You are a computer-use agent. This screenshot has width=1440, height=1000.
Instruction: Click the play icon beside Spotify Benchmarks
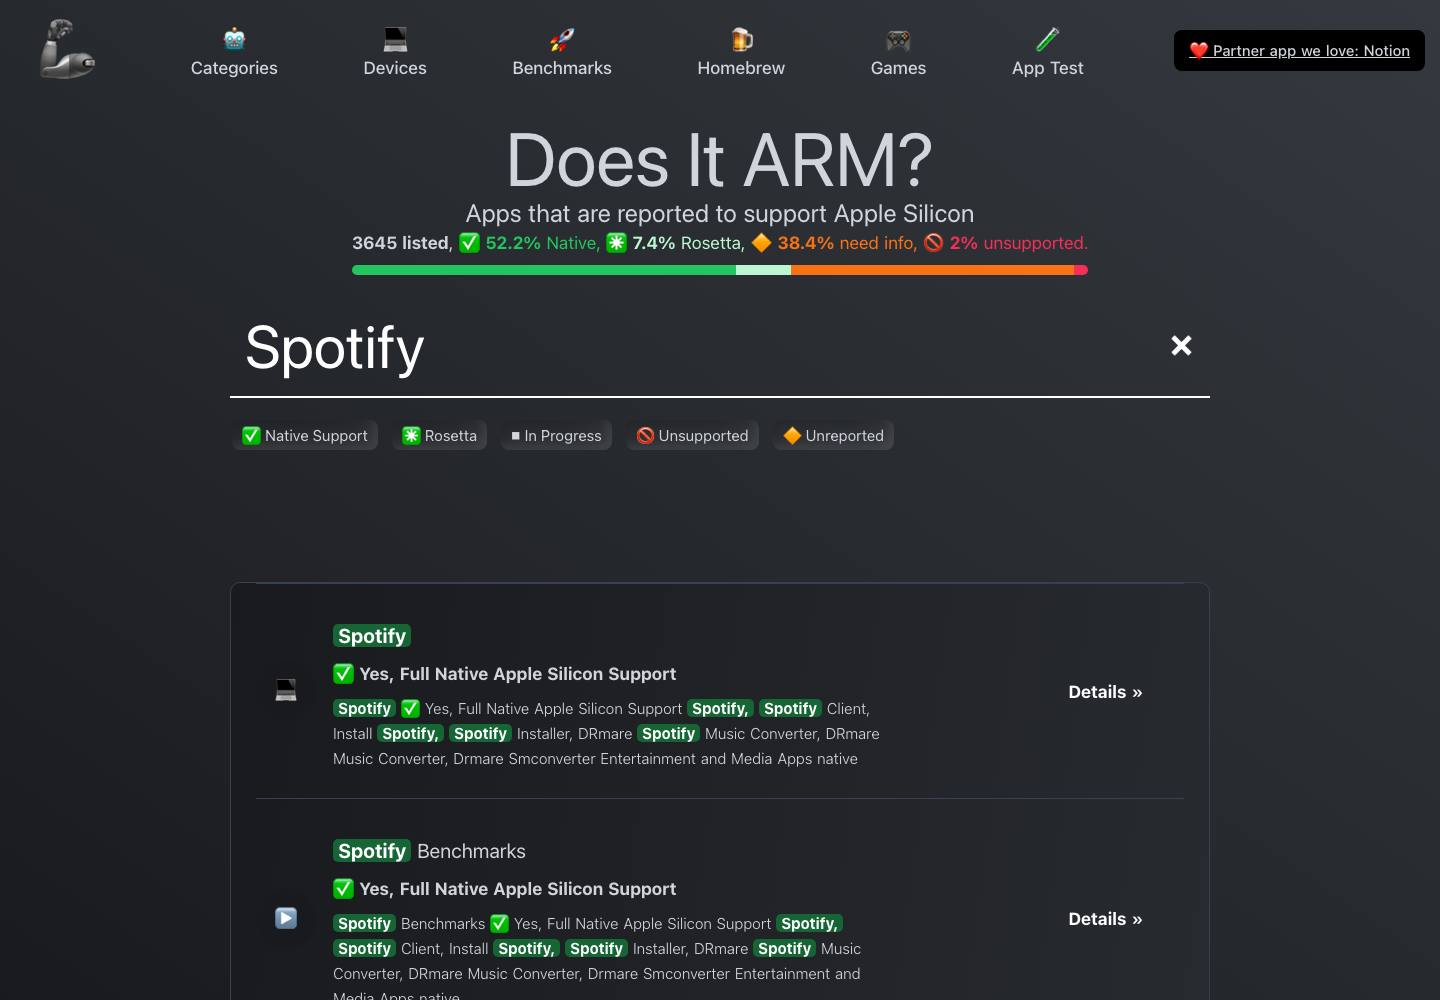286,918
